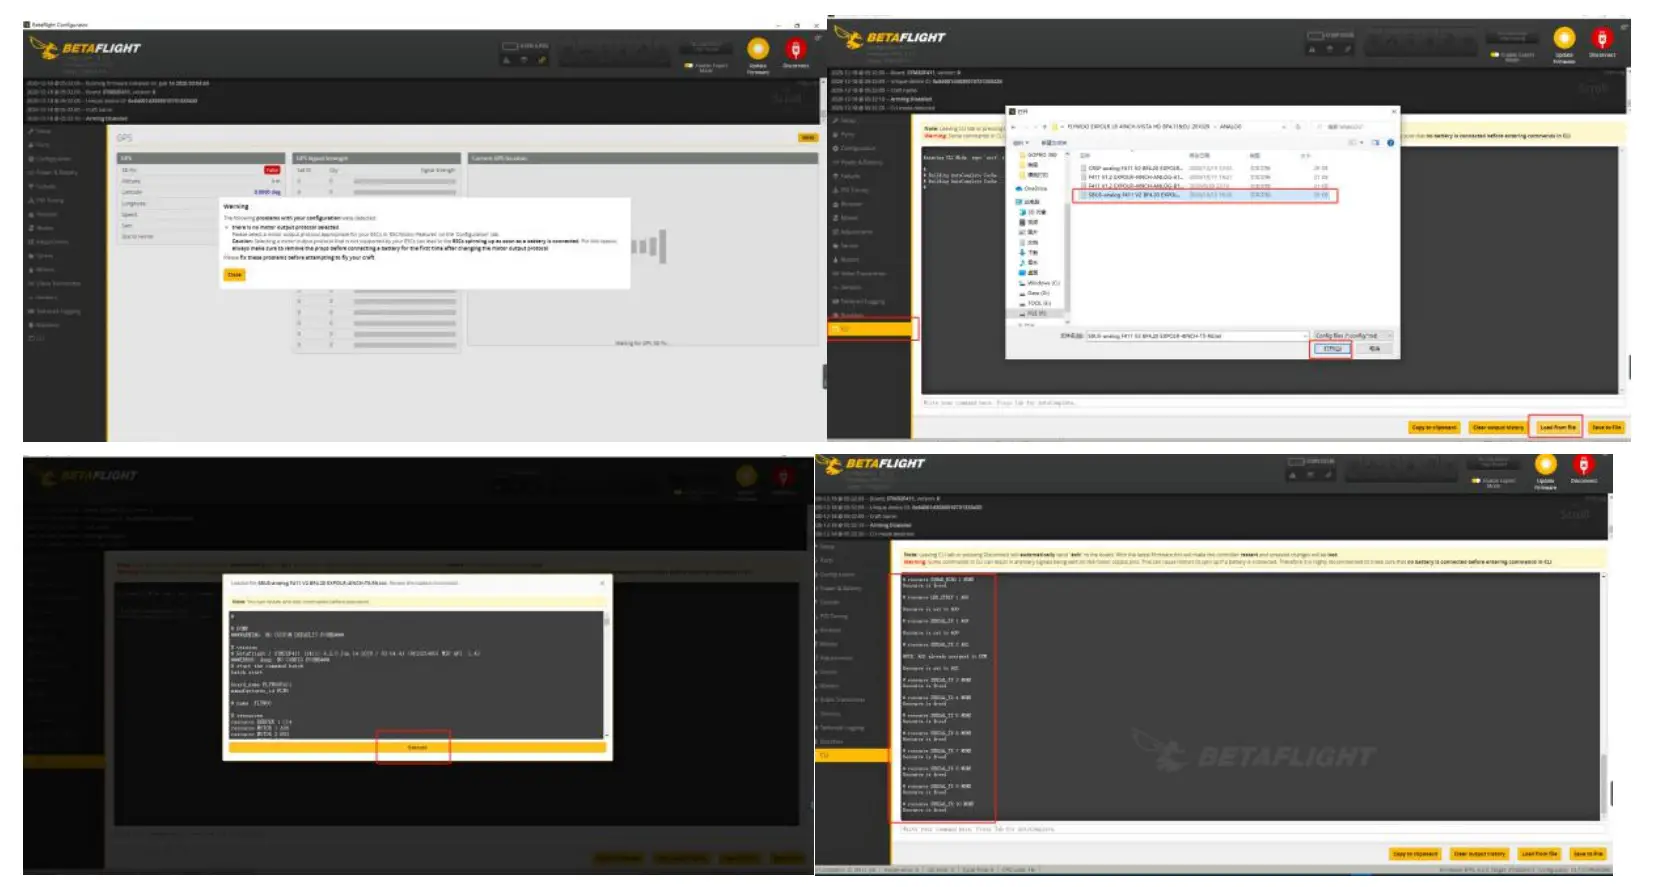Viewport: 1662px width, 887px height.
Task: Select OneDrive in file dialog tree
Action: point(1033,188)
